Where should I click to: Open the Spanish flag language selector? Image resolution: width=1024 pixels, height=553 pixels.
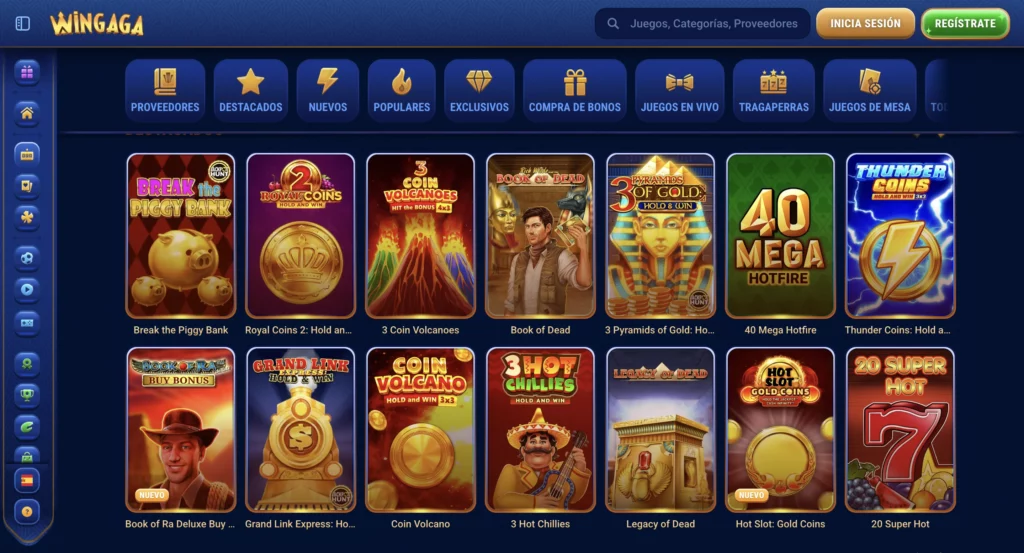tap(27, 481)
